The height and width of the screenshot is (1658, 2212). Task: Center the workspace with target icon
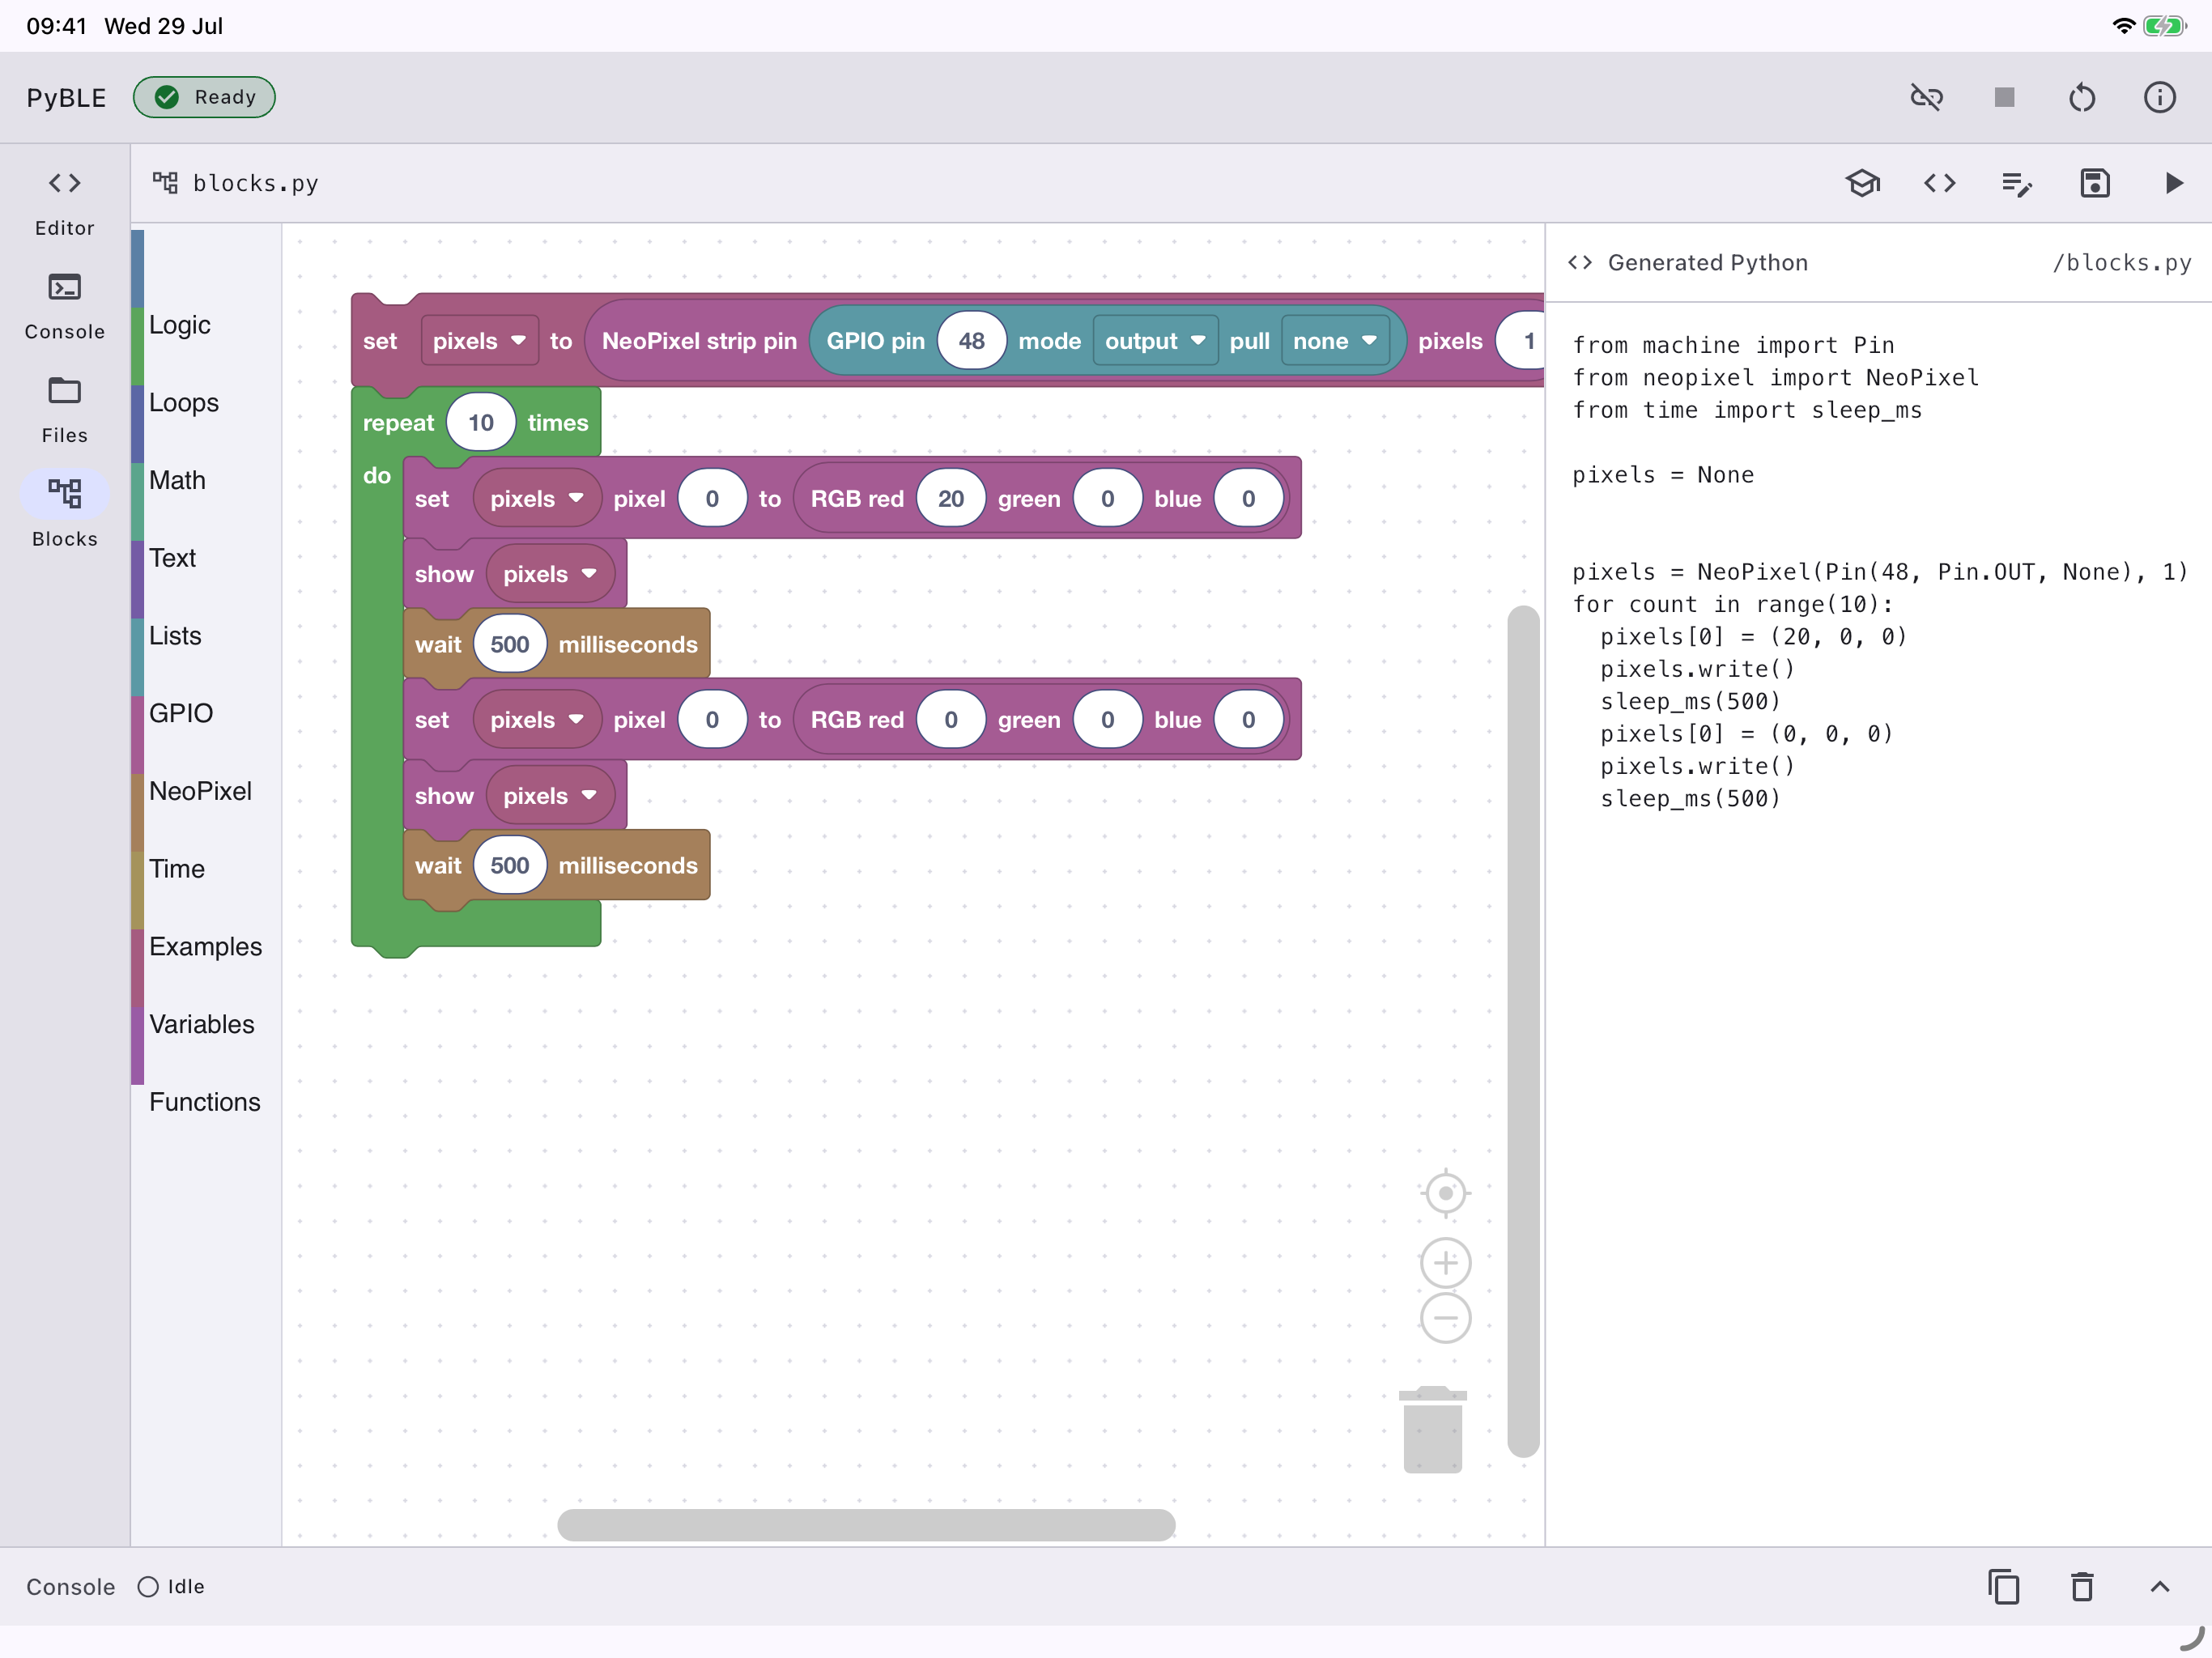[1445, 1193]
